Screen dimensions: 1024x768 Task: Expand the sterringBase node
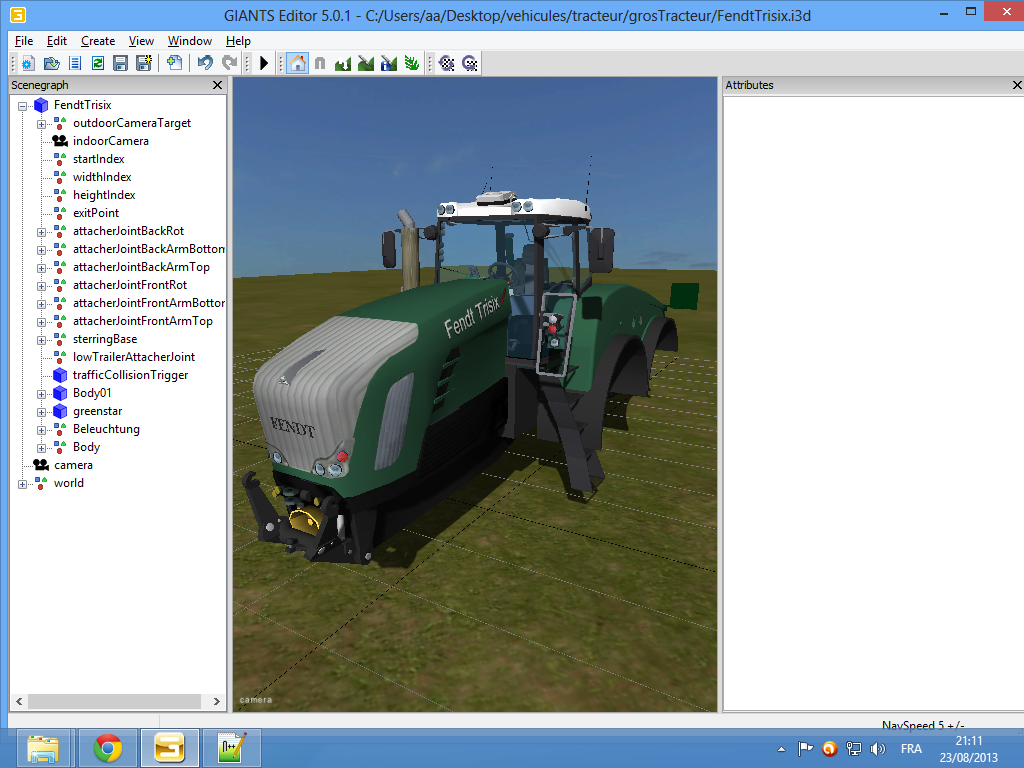41,340
